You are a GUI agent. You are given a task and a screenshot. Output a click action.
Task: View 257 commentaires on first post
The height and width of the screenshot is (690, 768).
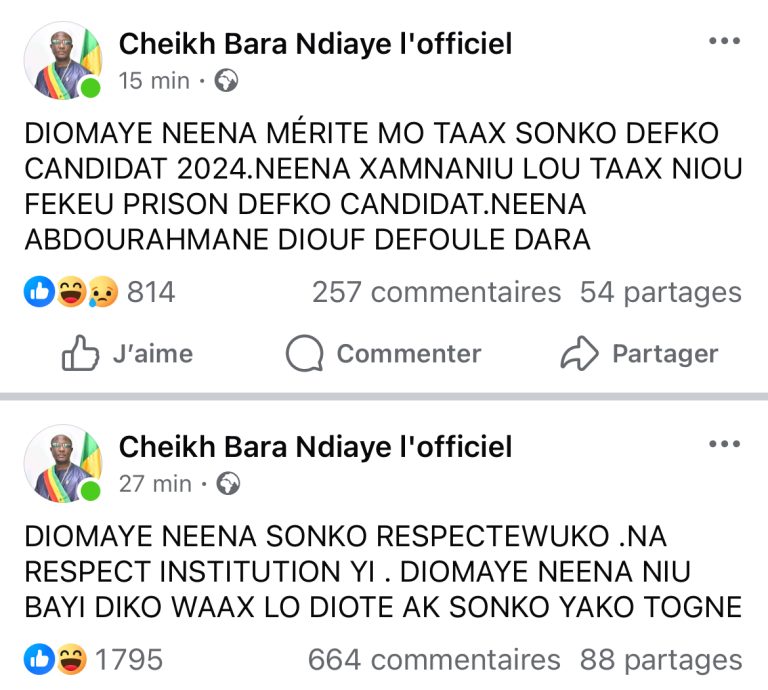(436, 292)
